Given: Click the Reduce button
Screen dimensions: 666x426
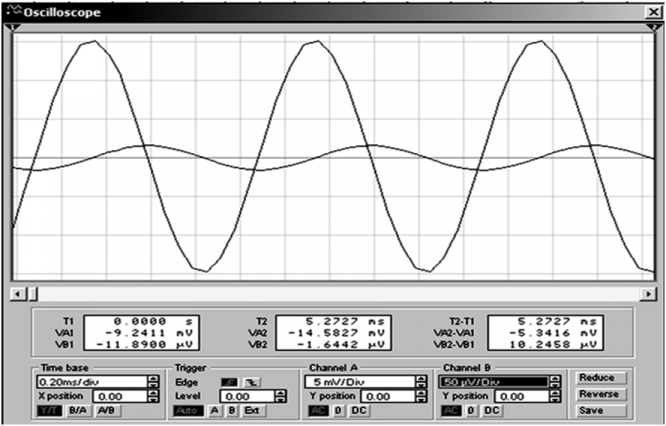Looking at the screenshot, I should (600, 378).
